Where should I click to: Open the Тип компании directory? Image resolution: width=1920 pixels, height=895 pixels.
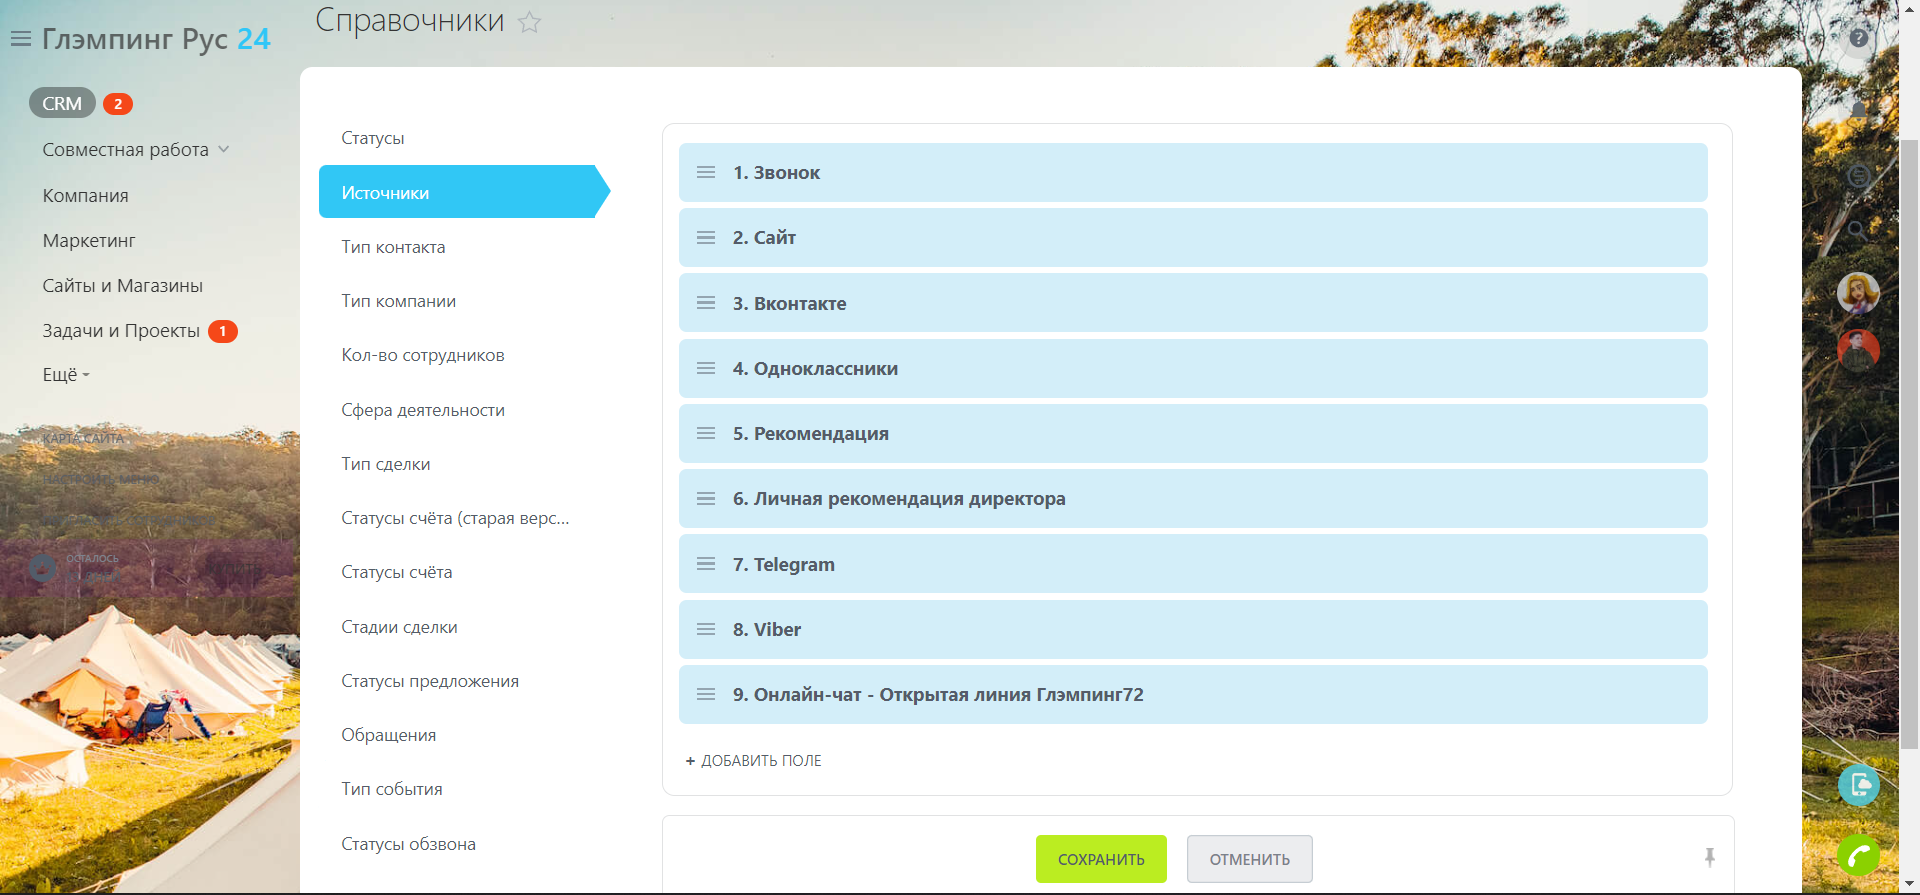(x=398, y=301)
